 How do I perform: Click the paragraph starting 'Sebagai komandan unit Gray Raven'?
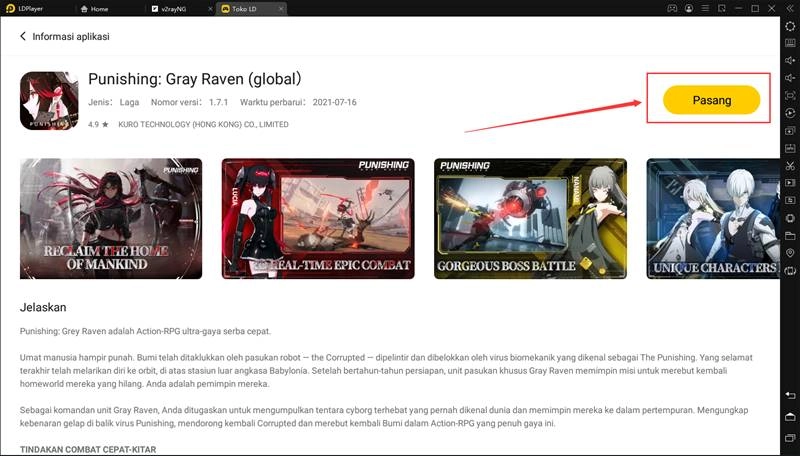click(x=384, y=416)
